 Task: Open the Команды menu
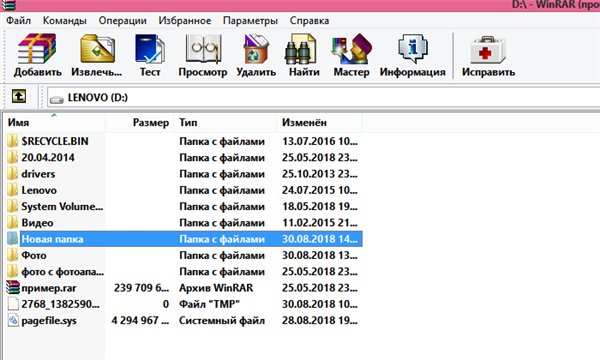pyautogui.click(x=64, y=21)
